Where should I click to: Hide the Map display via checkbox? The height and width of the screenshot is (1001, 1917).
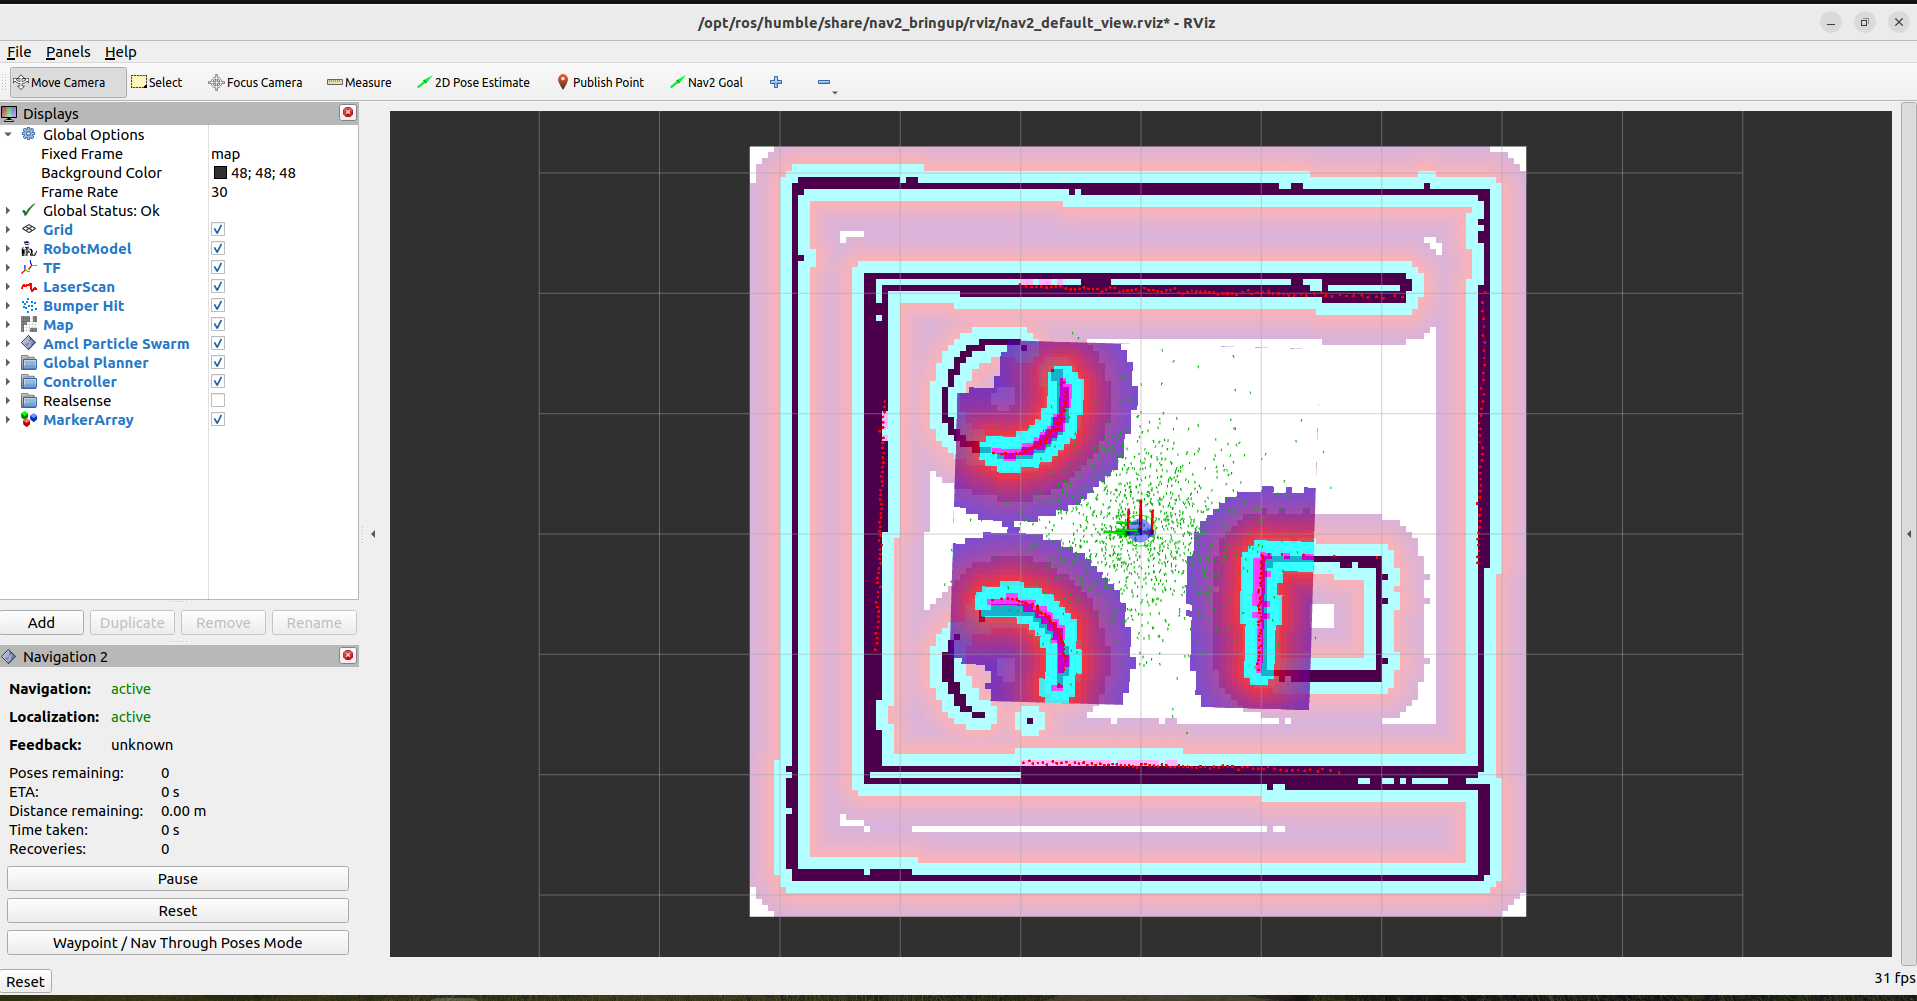coord(218,324)
